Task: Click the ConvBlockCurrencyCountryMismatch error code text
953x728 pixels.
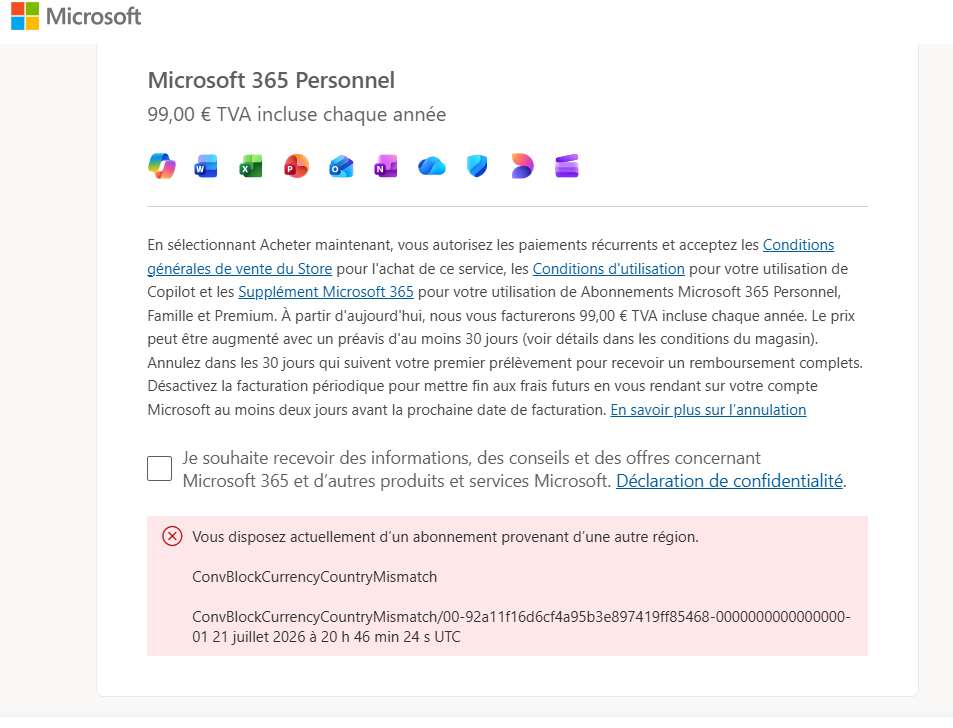Action: point(314,577)
